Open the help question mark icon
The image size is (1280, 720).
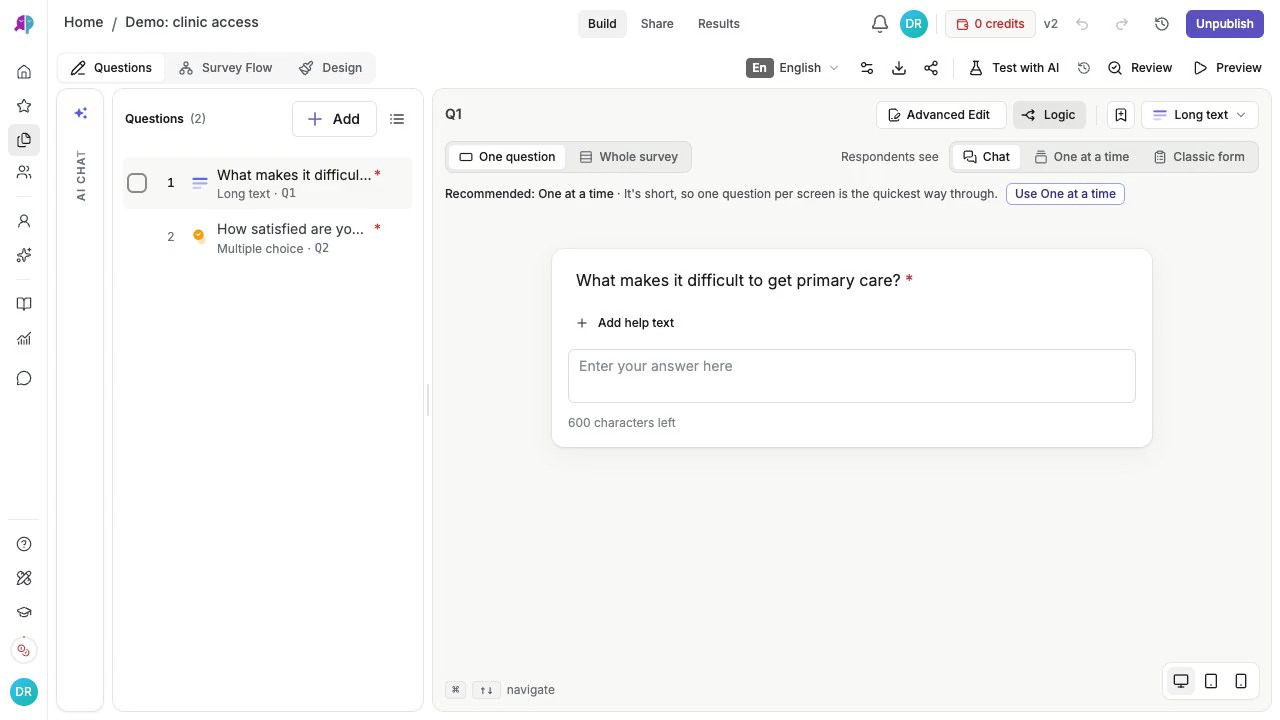pyautogui.click(x=24, y=544)
